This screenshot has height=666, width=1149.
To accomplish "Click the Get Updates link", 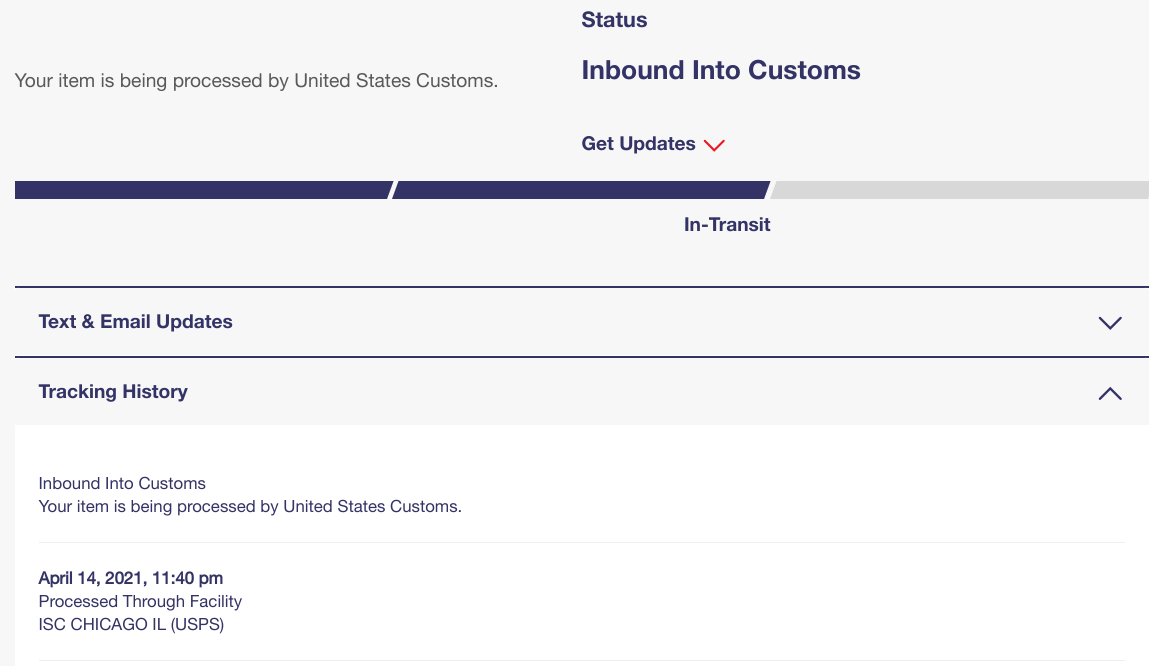I will tap(638, 143).
